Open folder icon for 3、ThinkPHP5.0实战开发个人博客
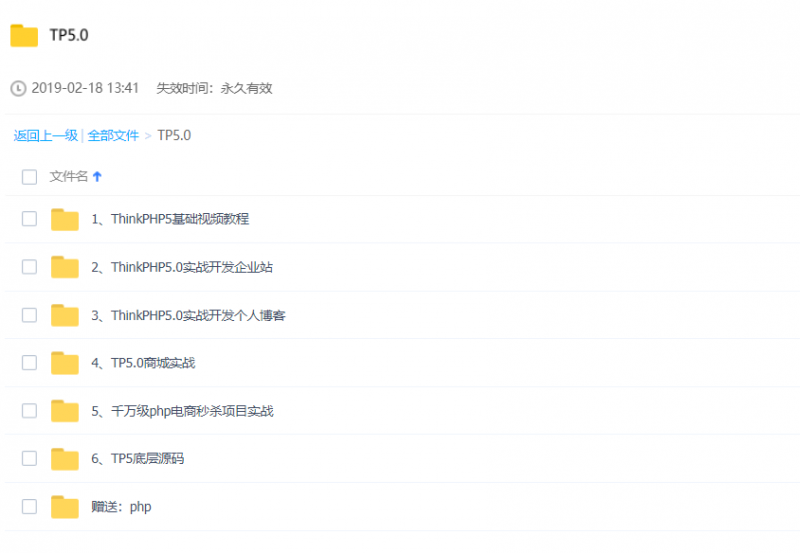The width and height of the screenshot is (800, 553). pyautogui.click(x=65, y=315)
